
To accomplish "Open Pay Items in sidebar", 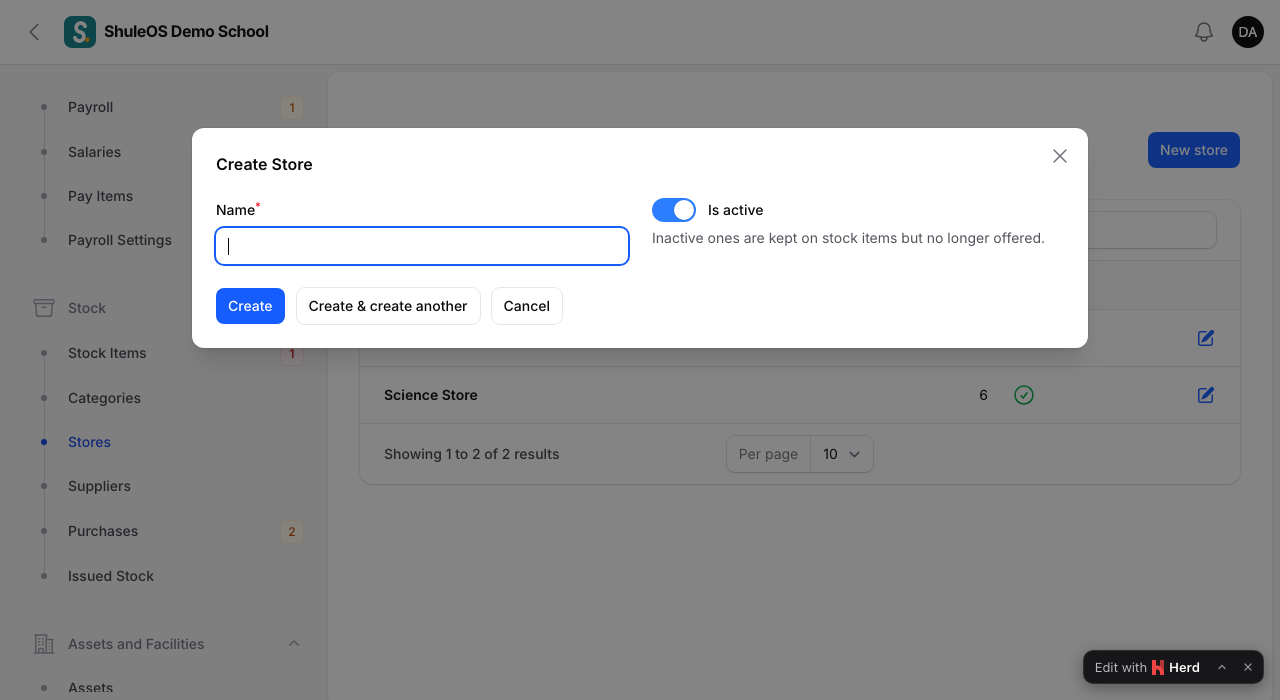I will click(x=100, y=196).
